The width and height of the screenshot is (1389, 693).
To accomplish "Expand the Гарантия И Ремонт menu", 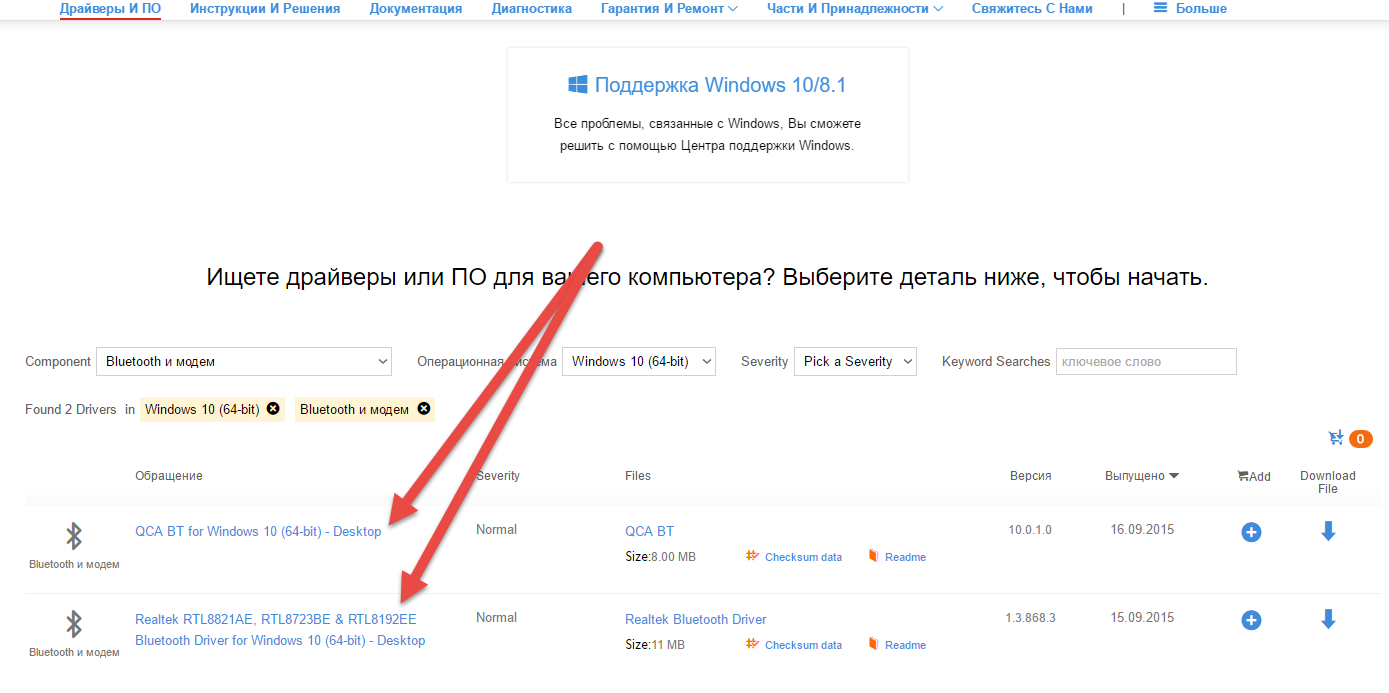I will 669,8.
